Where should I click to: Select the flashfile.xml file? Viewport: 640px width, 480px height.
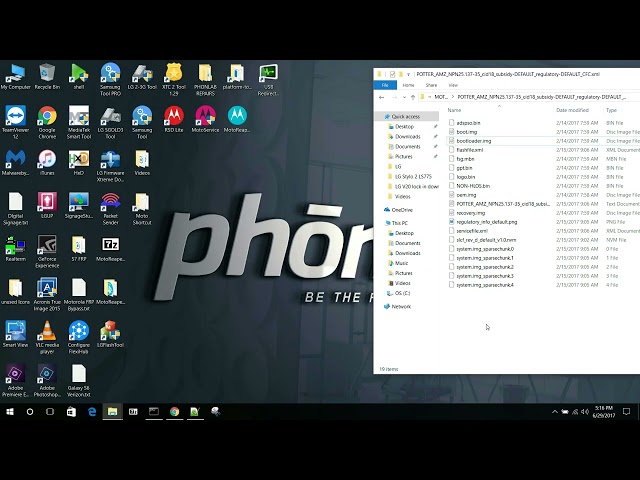[469, 150]
